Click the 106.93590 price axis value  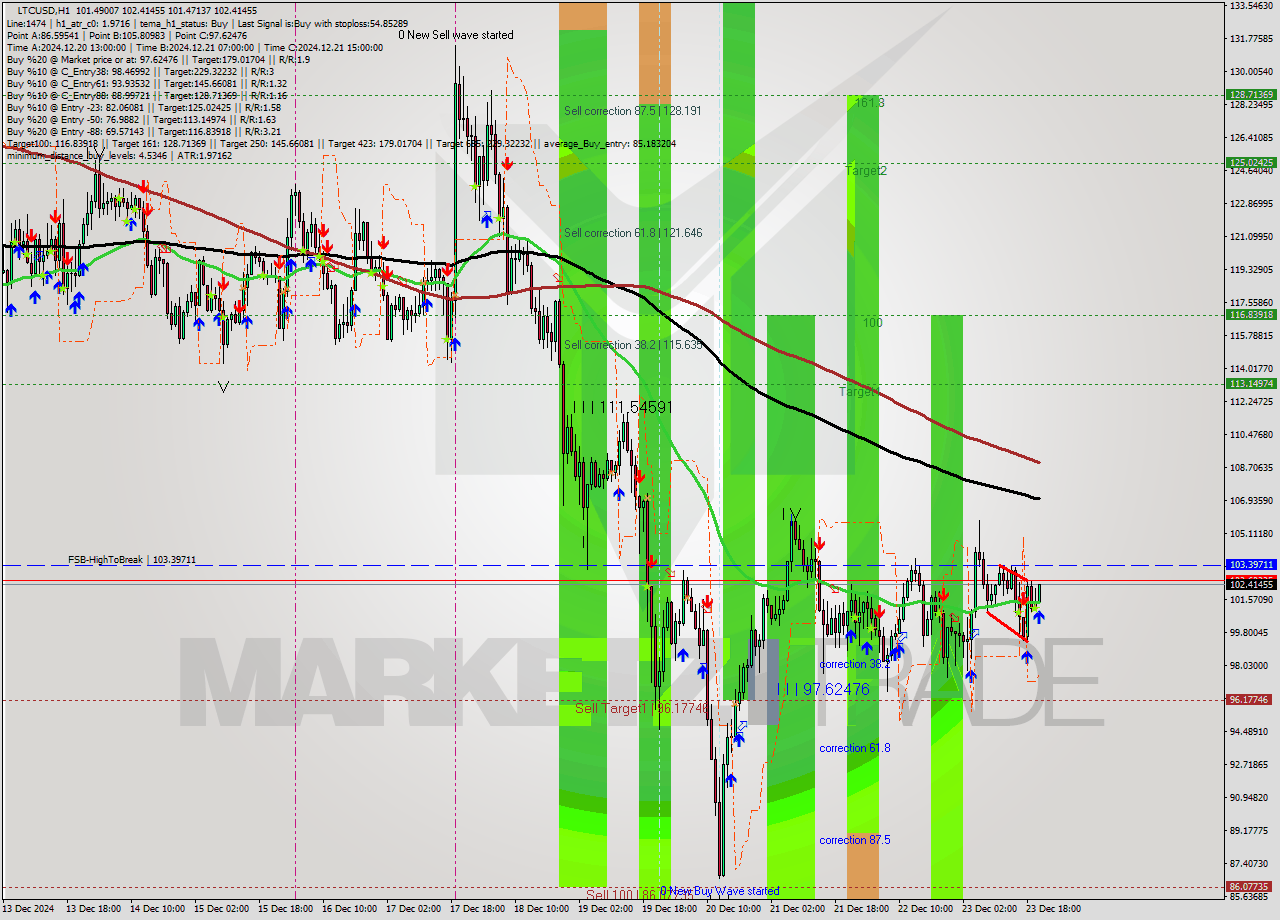pos(1251,500)
